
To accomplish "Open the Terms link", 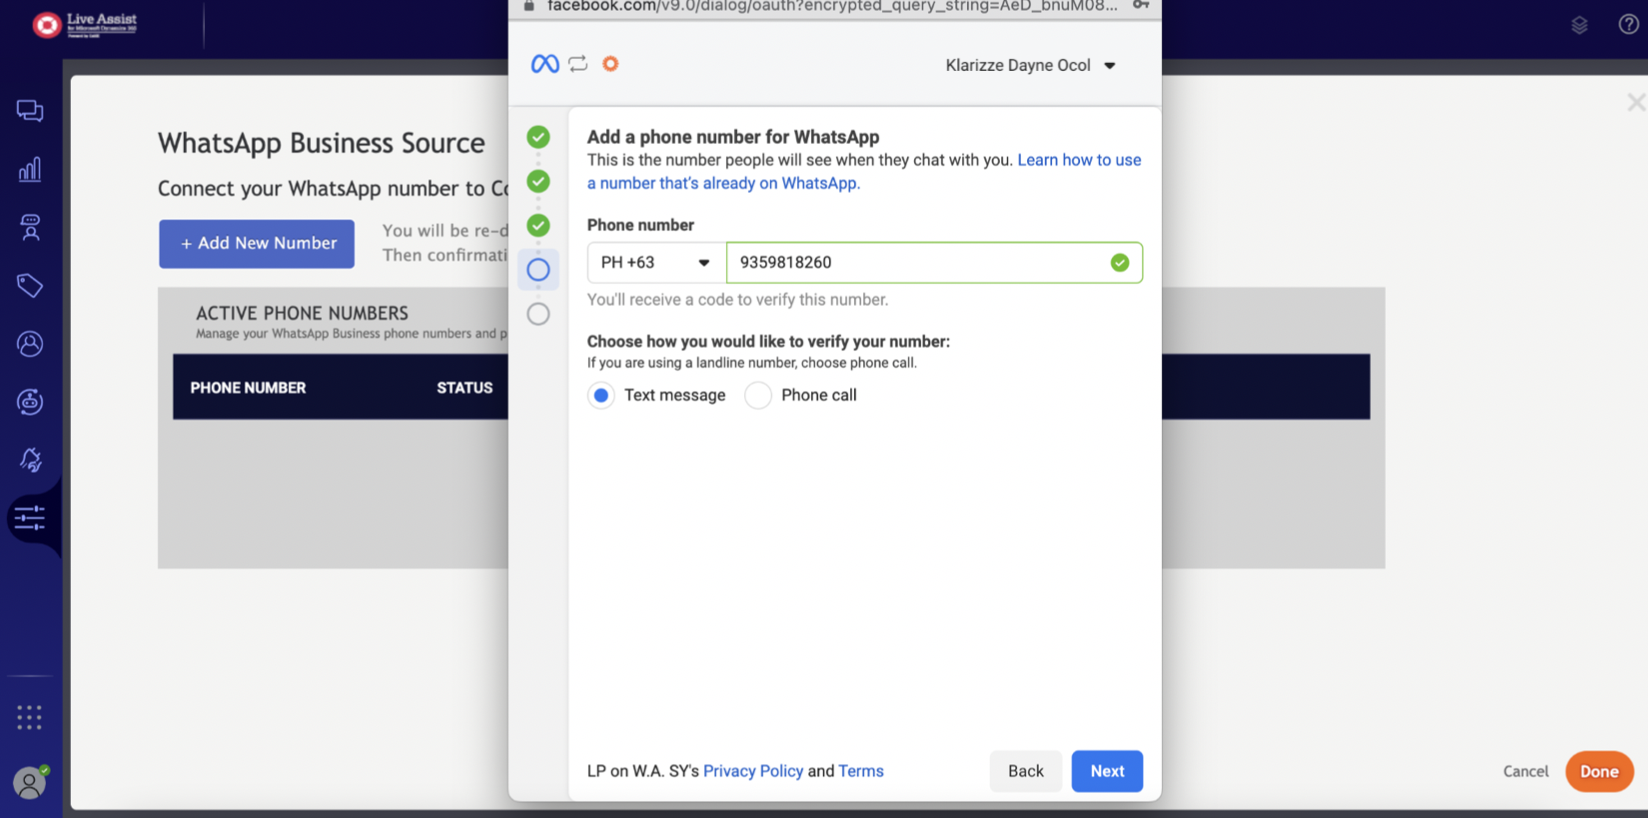I will [861, 771].
